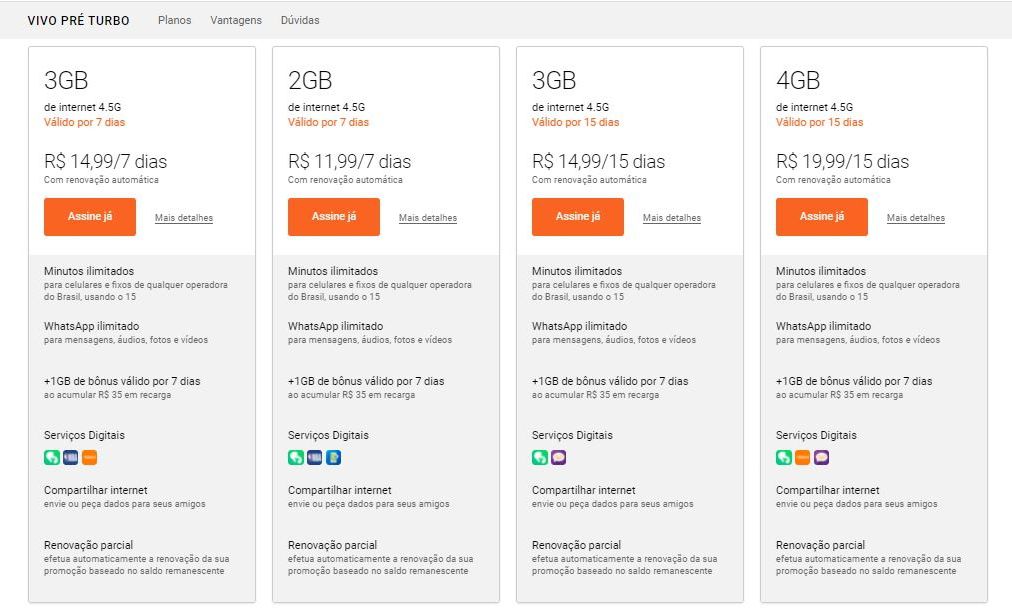Click green service icon in 3GB 15-day plan

[x=540, y=457]
